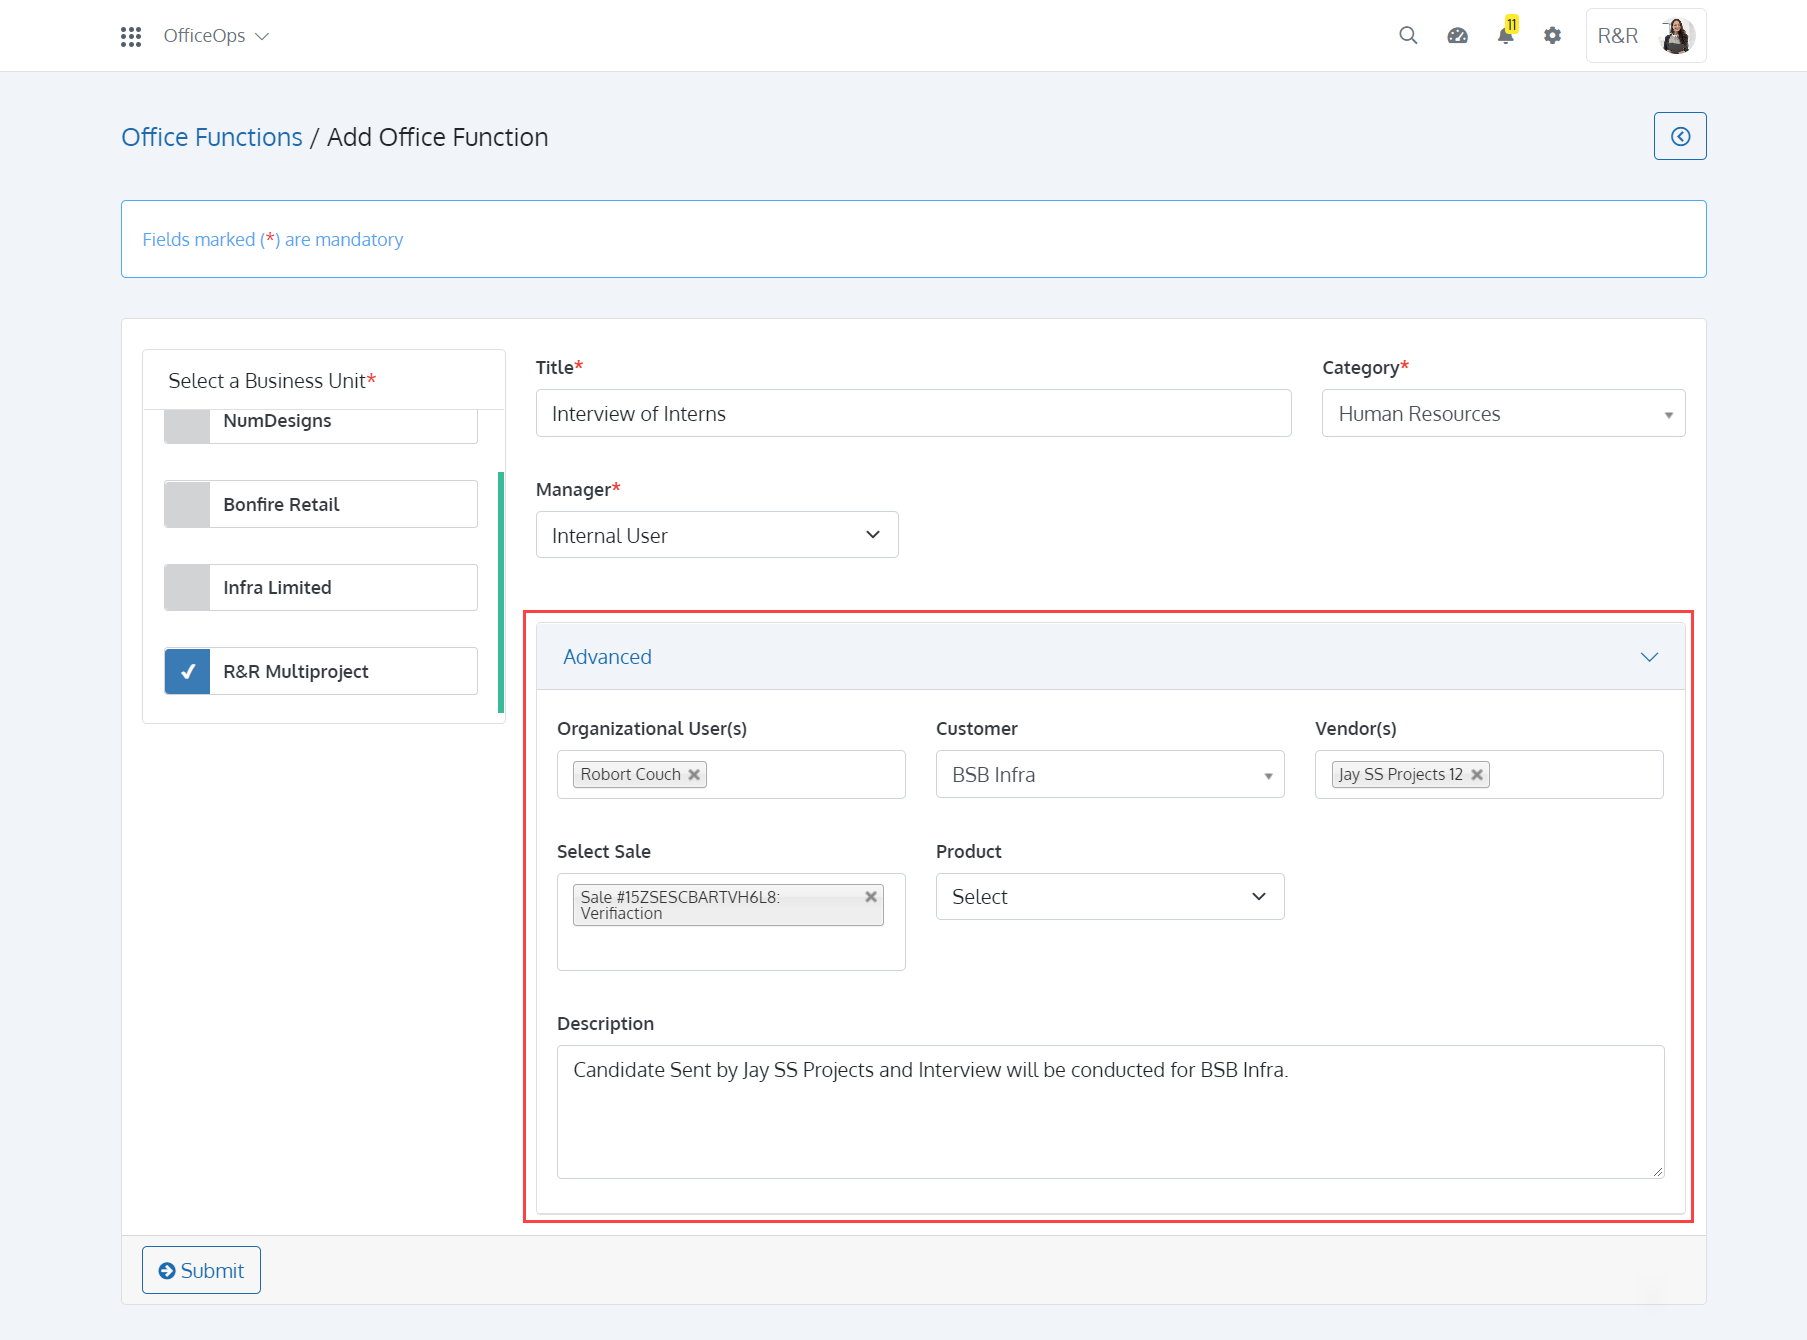Click the Vendor(s) field
The image size is (1807, 1340).
(1489, 775)
